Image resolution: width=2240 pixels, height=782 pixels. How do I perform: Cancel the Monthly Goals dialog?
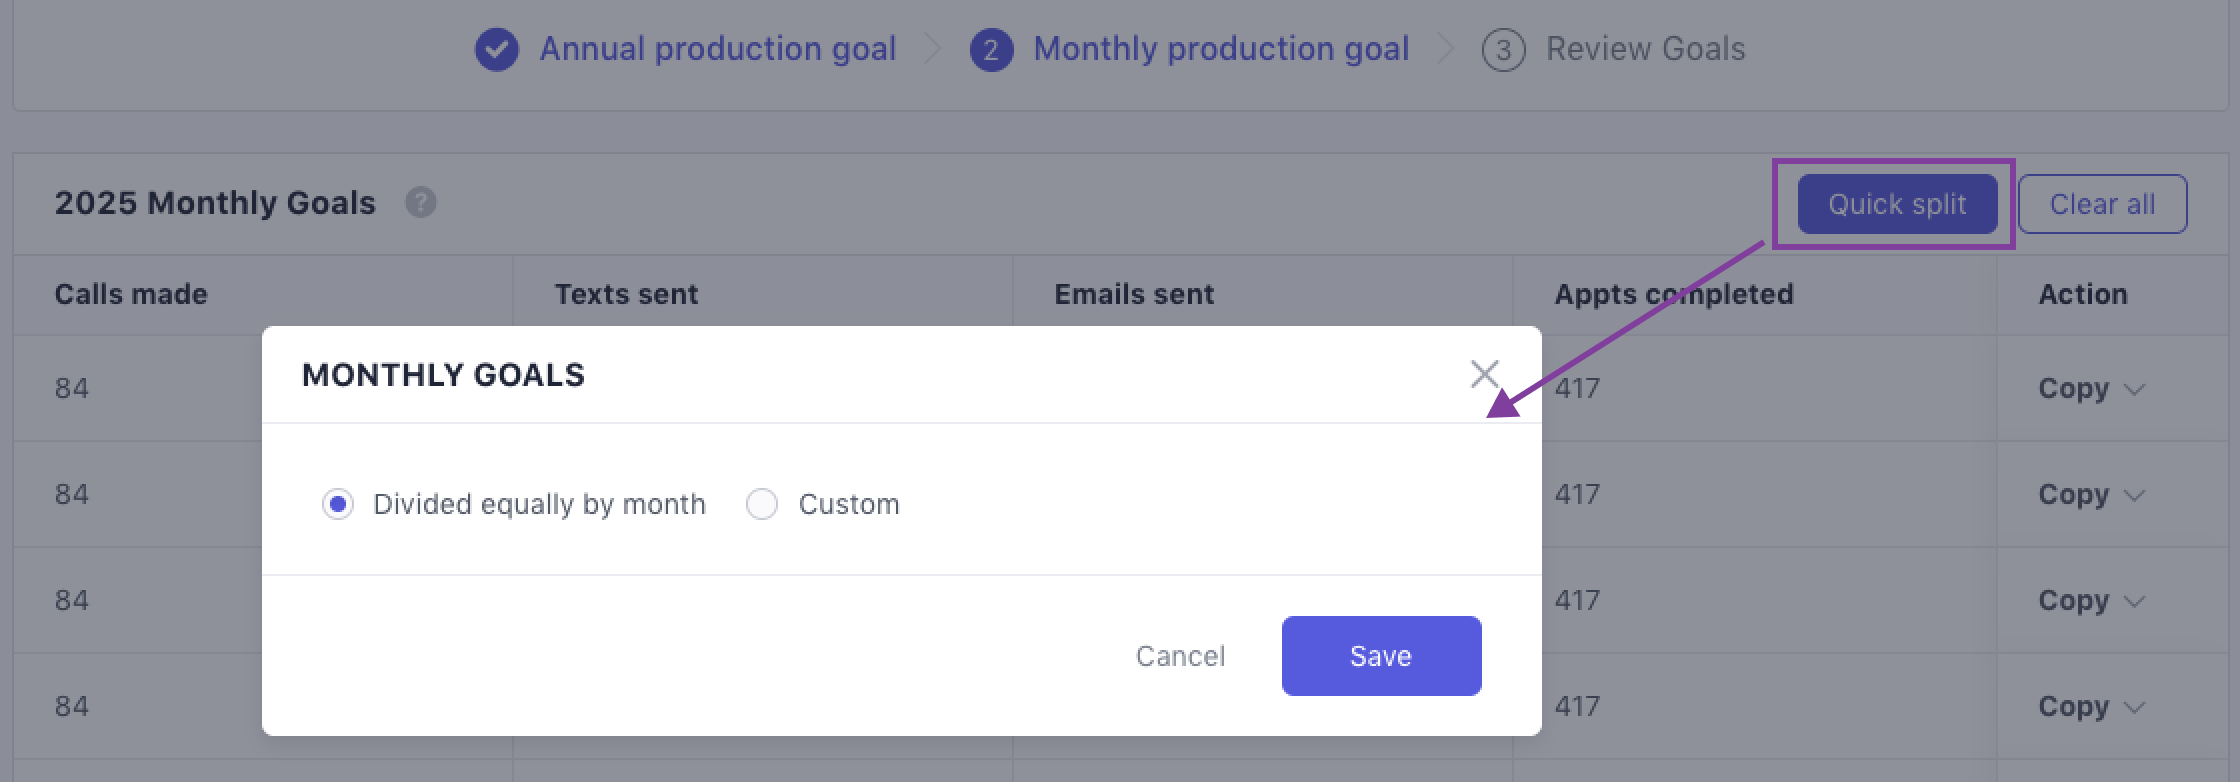point(1180,656)
